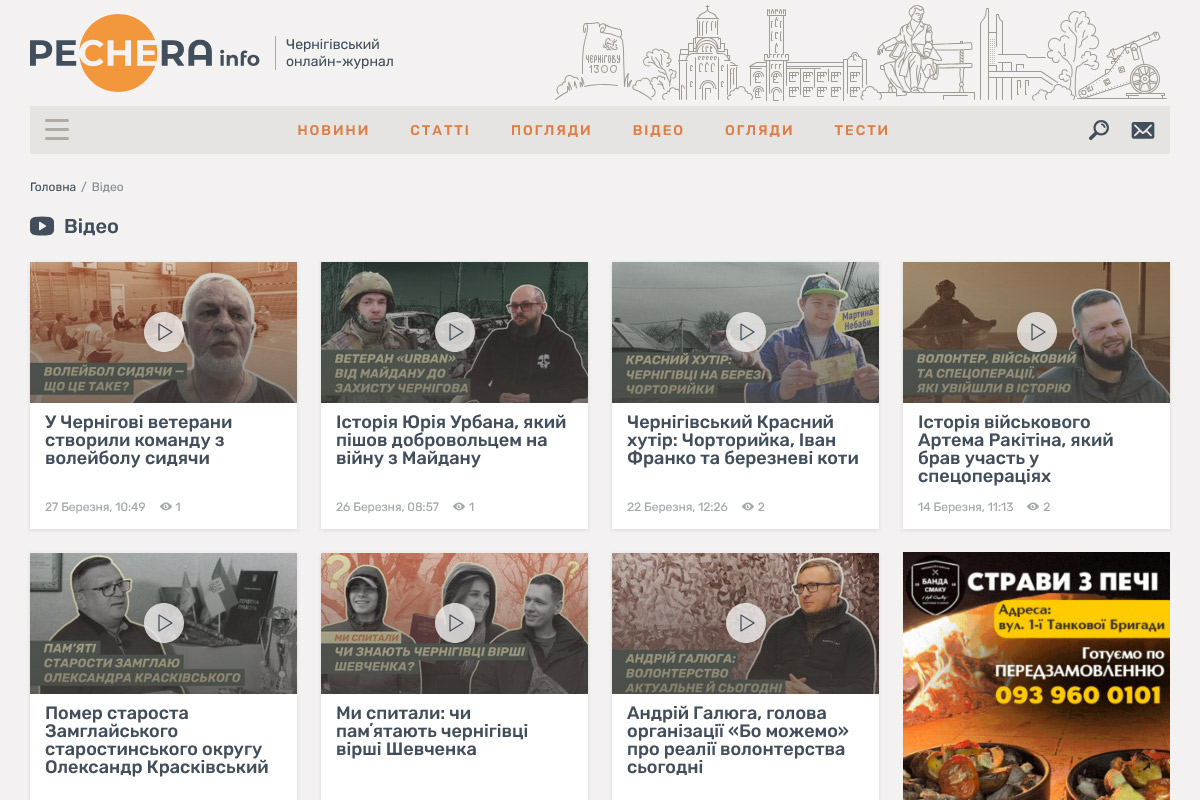This screenshot has height=800, width=1200.
Task: Play the Veteran Urban video
Action: click(x=455, y=332)
